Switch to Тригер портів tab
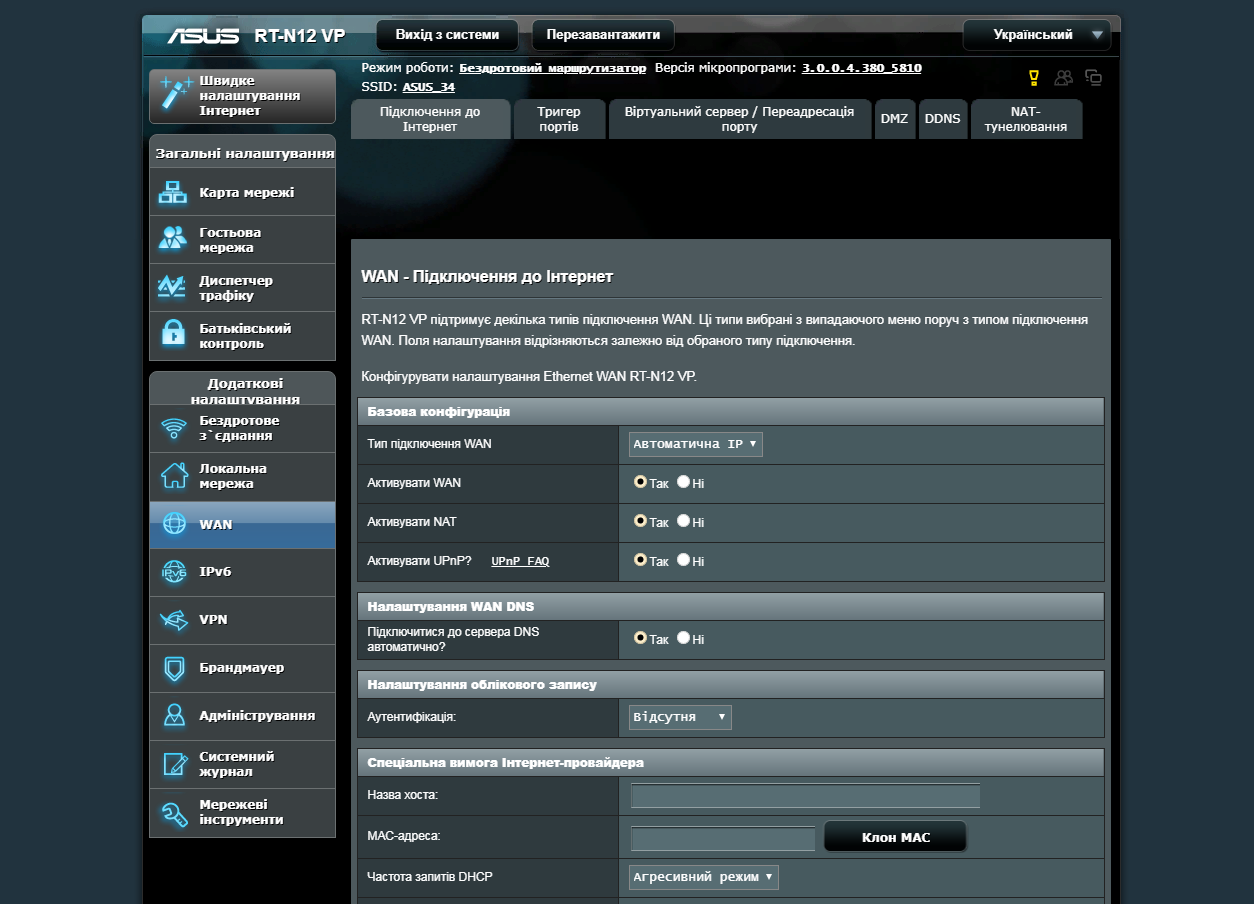 coord(559,119)
